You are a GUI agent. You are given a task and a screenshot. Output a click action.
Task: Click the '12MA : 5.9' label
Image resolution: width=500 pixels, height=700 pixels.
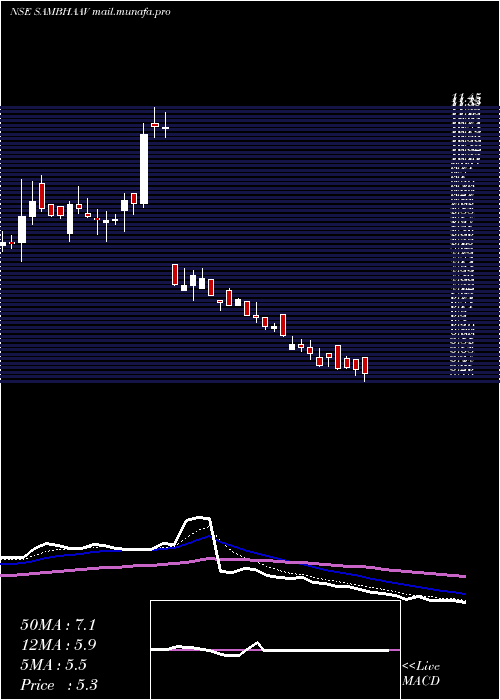58,645
